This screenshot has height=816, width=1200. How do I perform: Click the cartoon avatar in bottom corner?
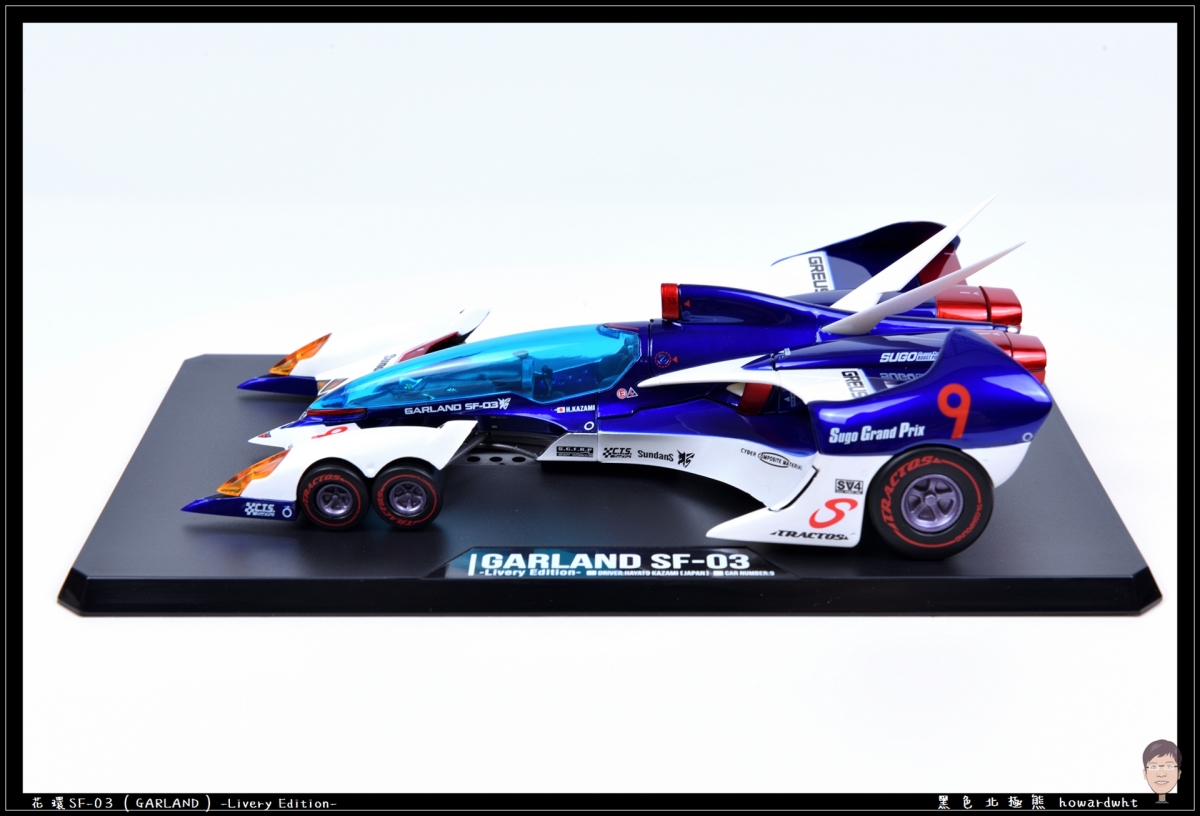(1160, 768)
